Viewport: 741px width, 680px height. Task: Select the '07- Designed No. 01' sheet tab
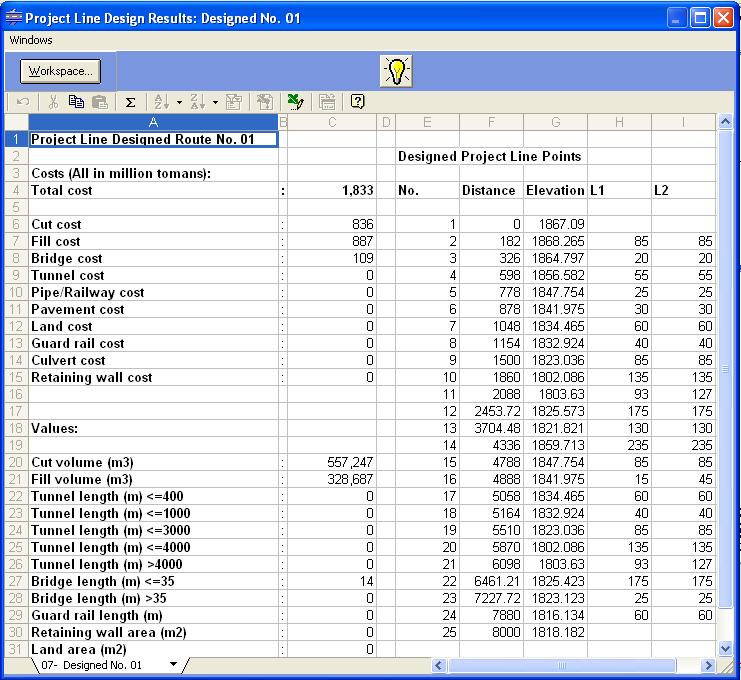coord(91,665)
